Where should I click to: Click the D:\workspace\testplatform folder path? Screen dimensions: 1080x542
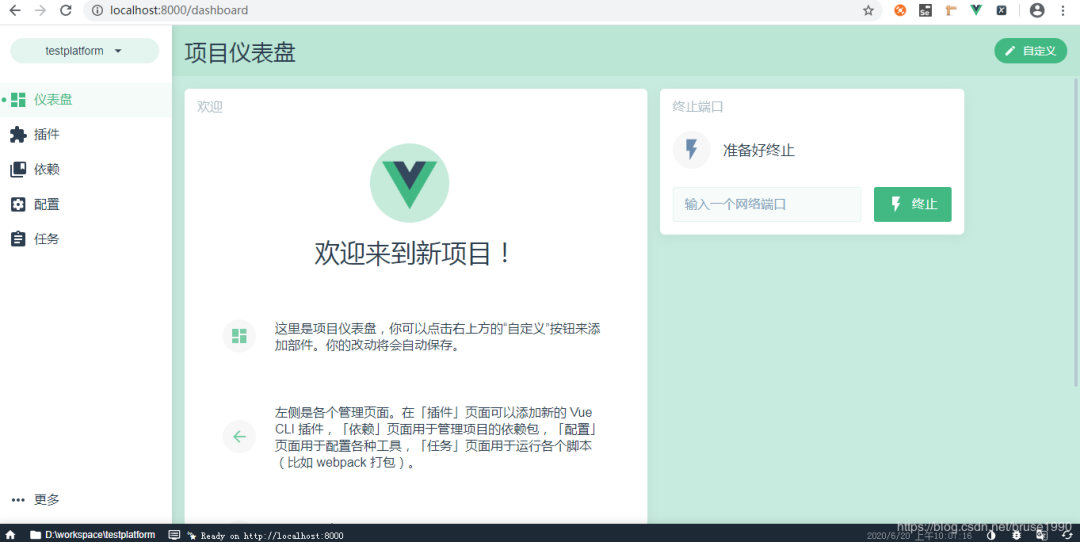click(93, 534)
